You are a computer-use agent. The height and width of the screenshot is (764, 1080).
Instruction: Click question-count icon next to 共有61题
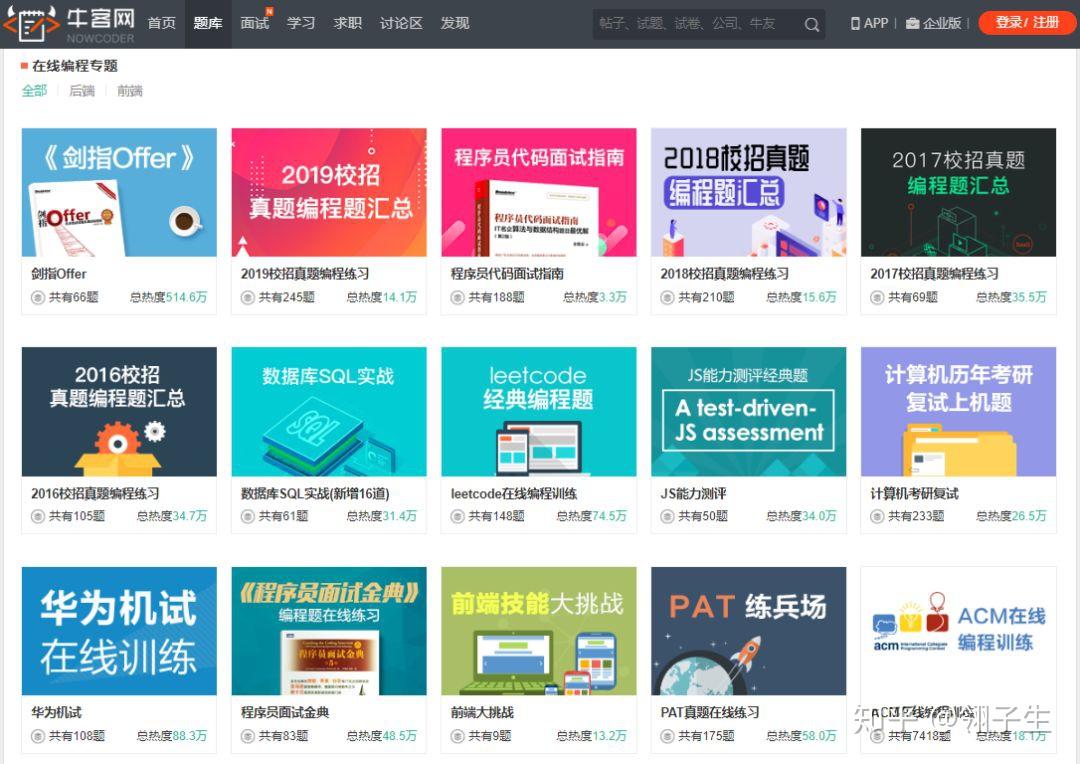point(247,517)
